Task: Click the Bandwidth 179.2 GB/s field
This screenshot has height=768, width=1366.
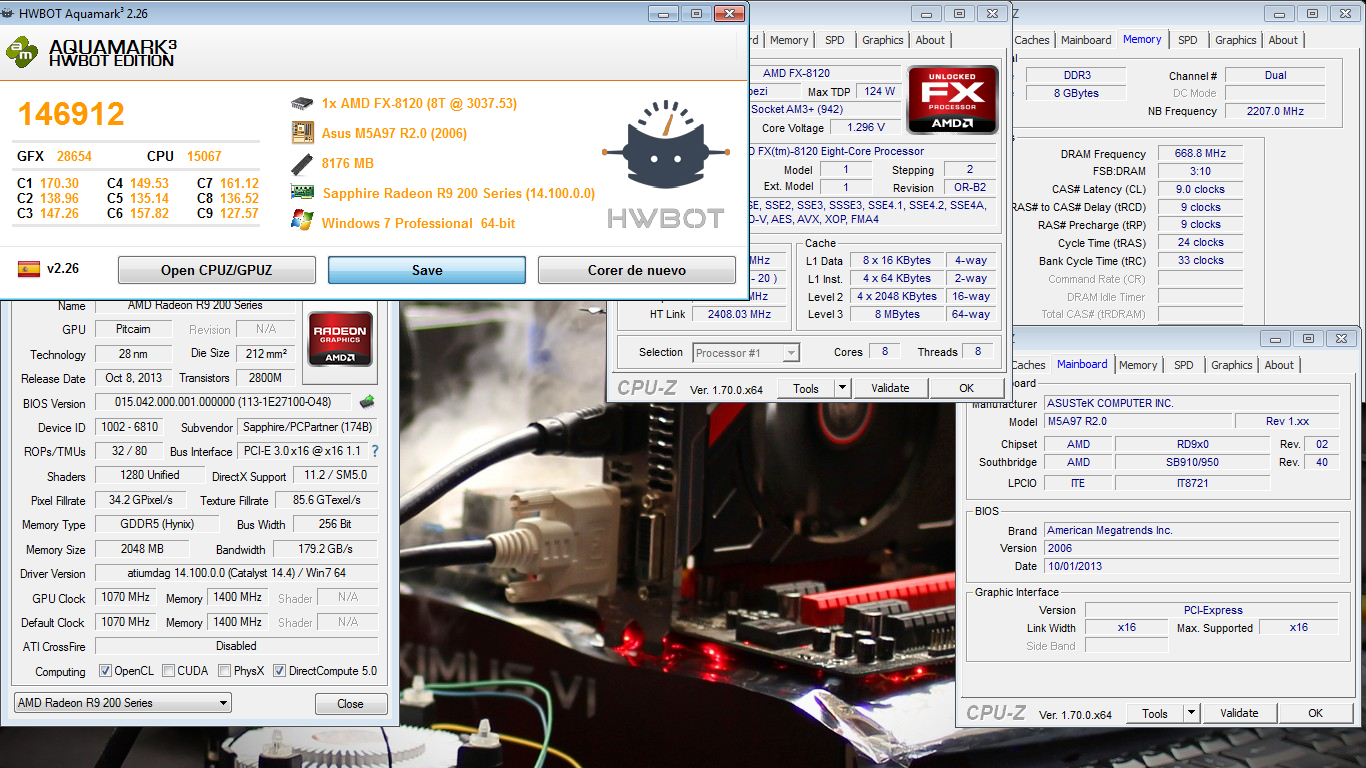Action: click(x=326, y=549)
